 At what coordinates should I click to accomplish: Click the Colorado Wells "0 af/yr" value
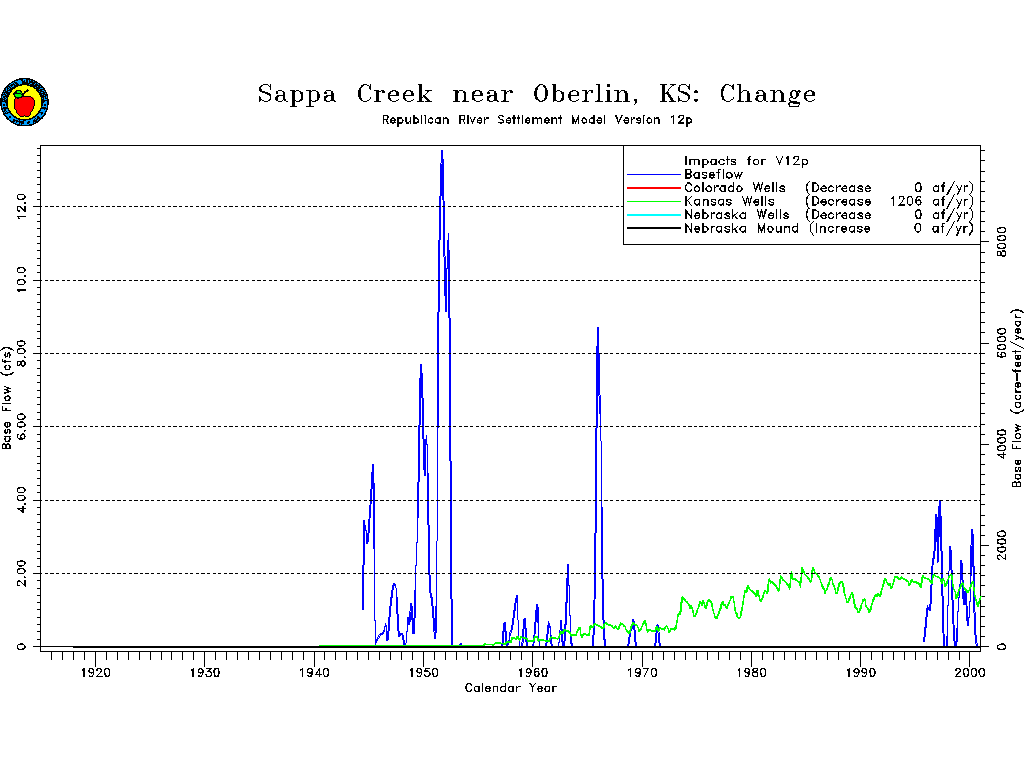(944, 188)
